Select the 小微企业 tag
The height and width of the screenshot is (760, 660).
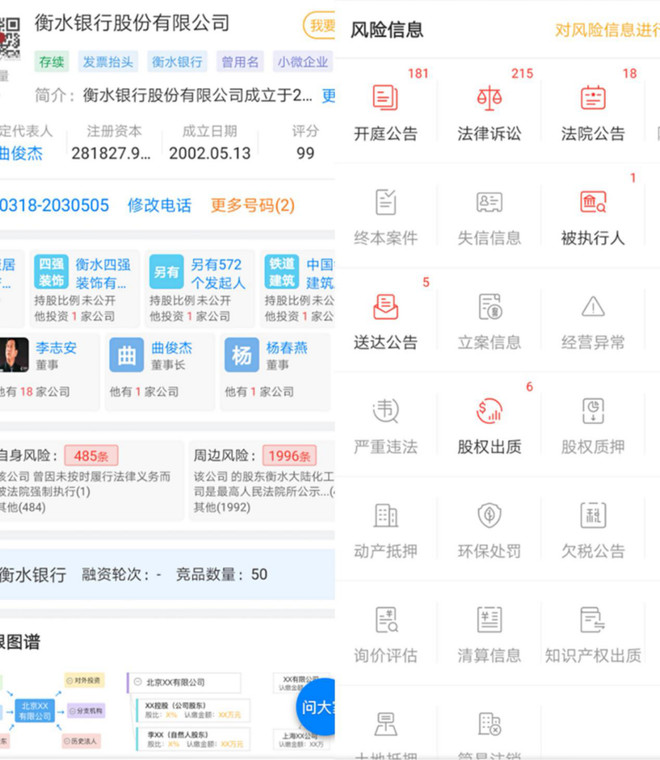click(303, 62)
